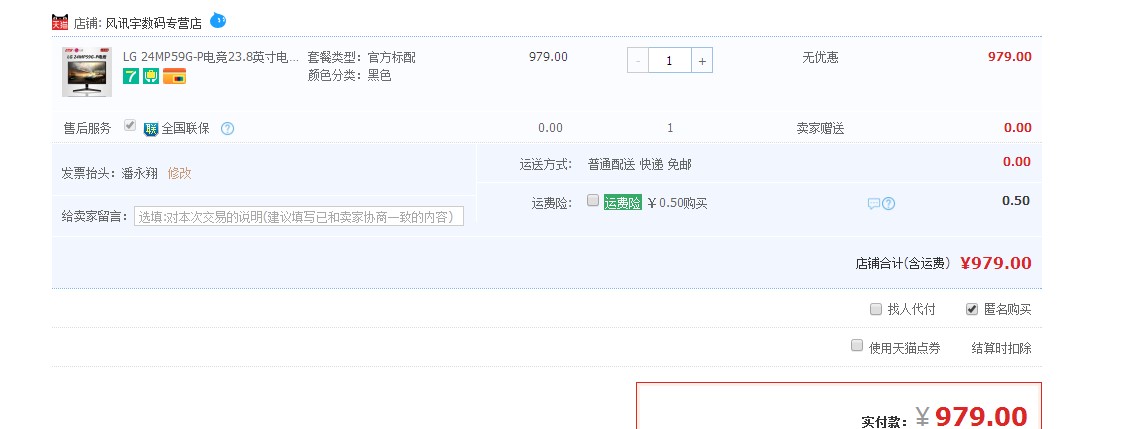Click the ¥0.50购买 insurance price text

[677, 203]
